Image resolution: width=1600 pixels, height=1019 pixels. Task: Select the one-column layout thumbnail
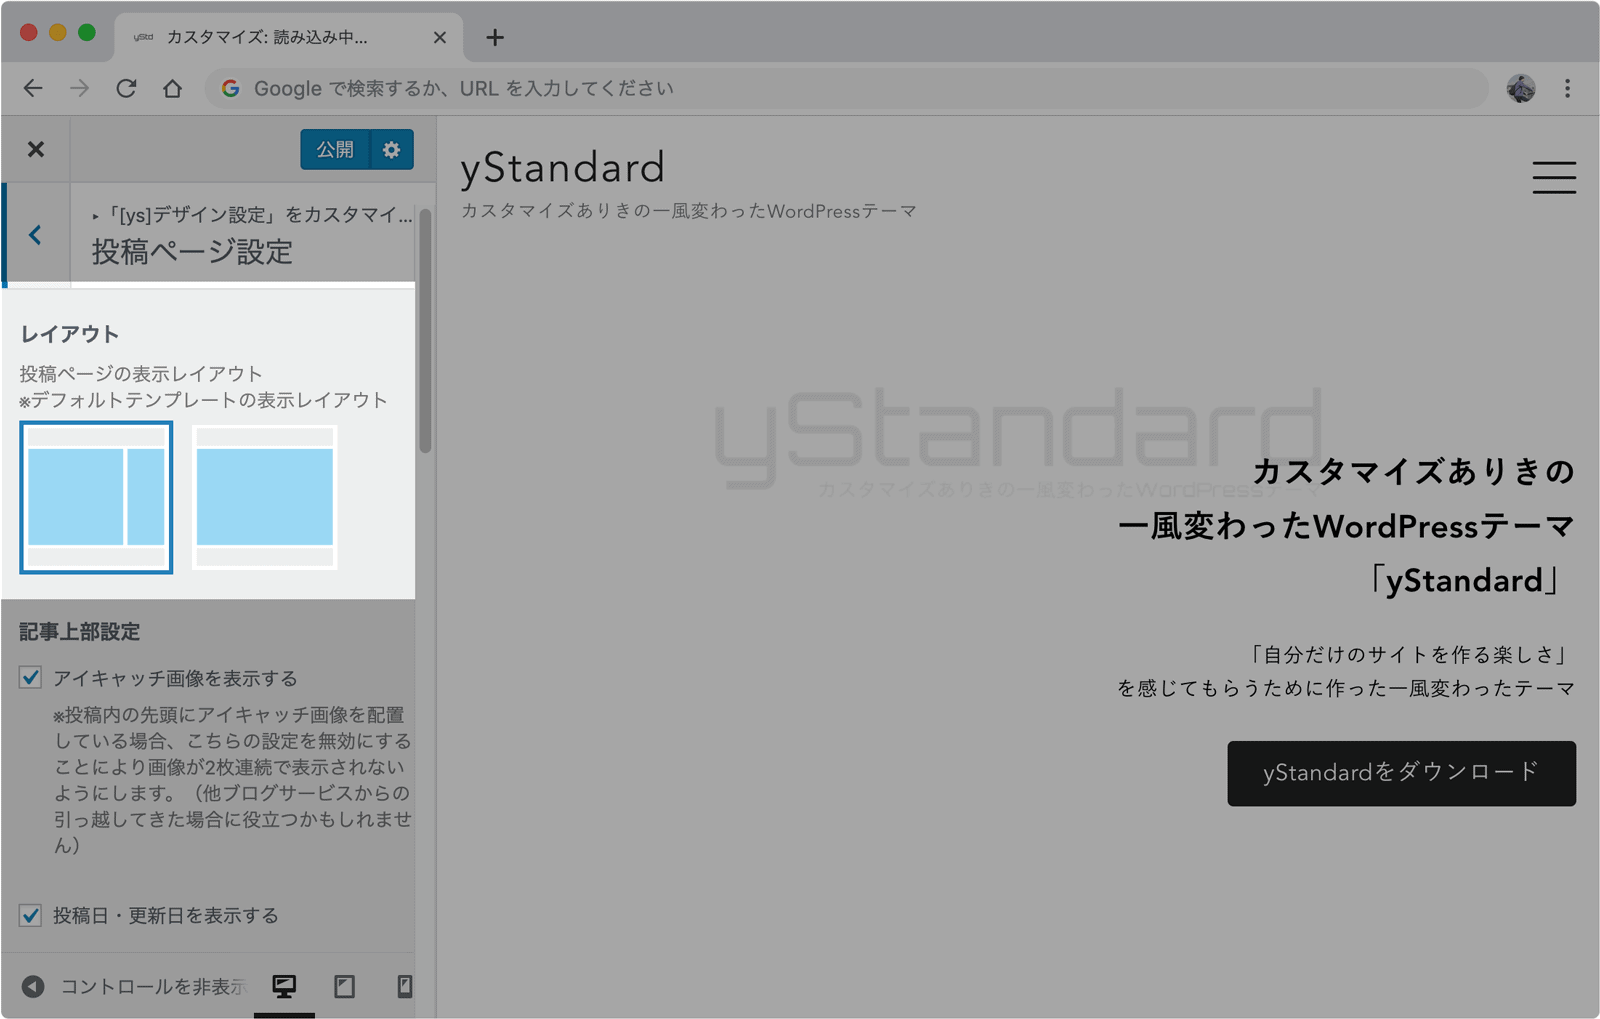click(264, 497)
